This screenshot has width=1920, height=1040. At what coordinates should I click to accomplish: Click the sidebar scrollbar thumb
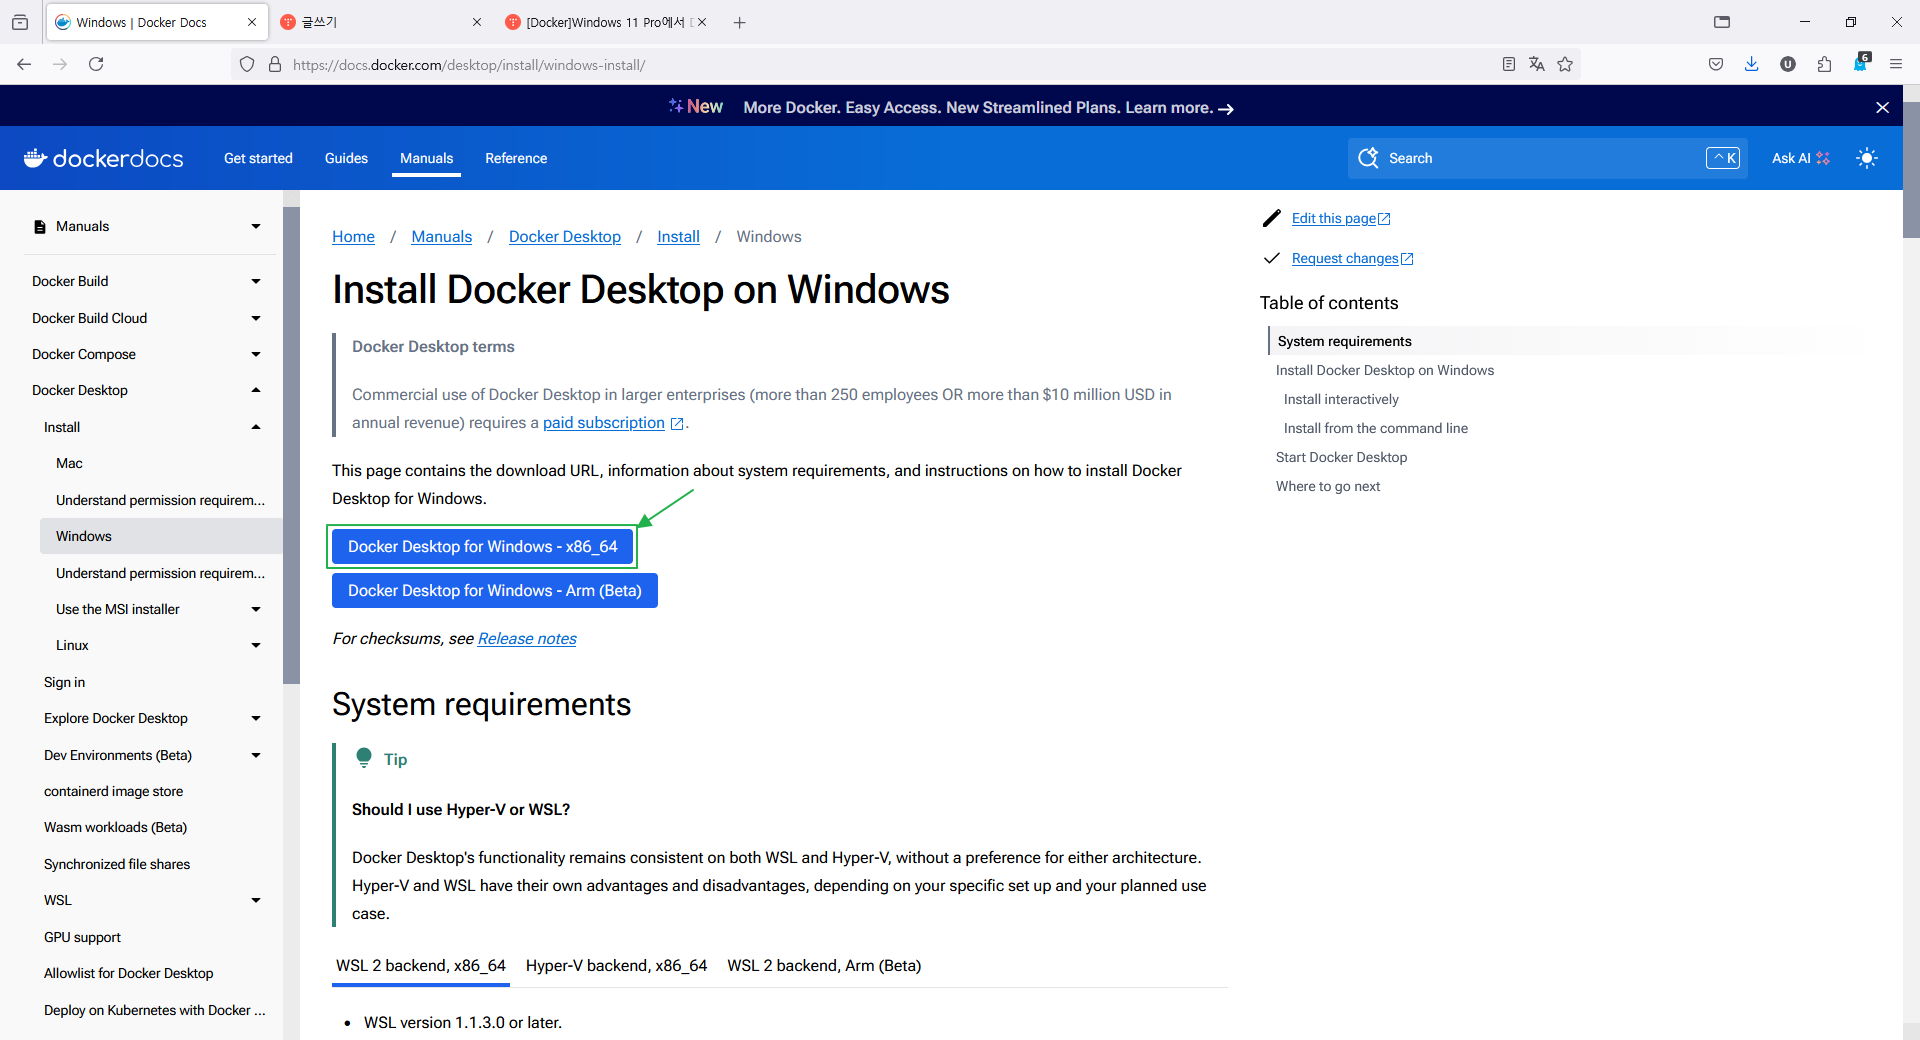291,445
